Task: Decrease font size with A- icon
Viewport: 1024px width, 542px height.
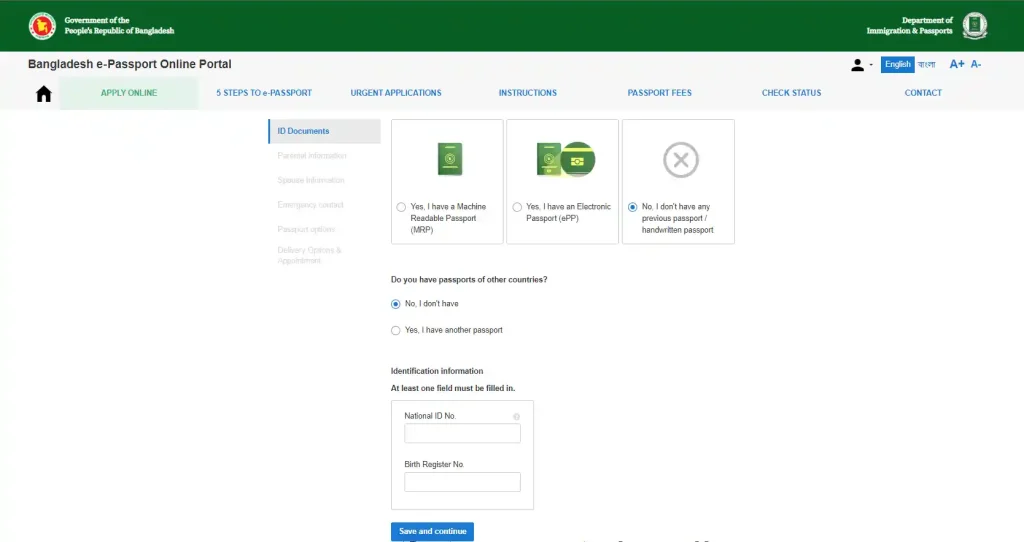Action: [976, 64]
